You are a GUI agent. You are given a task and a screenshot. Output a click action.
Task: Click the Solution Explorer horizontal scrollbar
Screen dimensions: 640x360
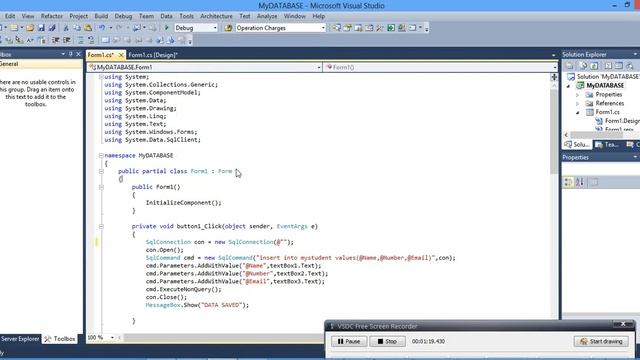[597, 135]
